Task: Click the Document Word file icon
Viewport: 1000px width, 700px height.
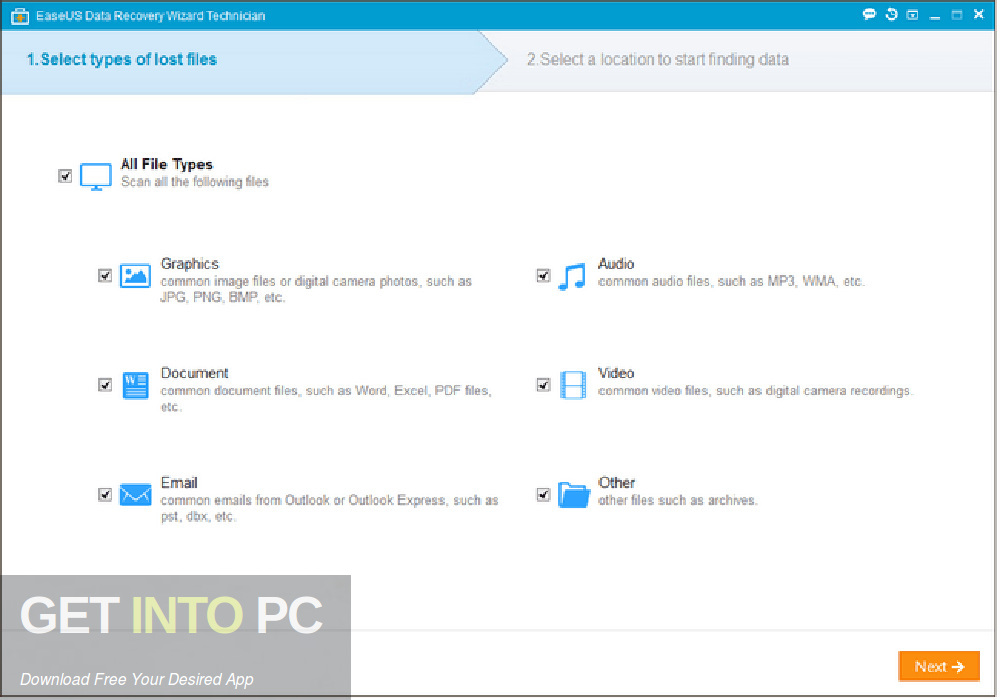Action: click(135, 385)
